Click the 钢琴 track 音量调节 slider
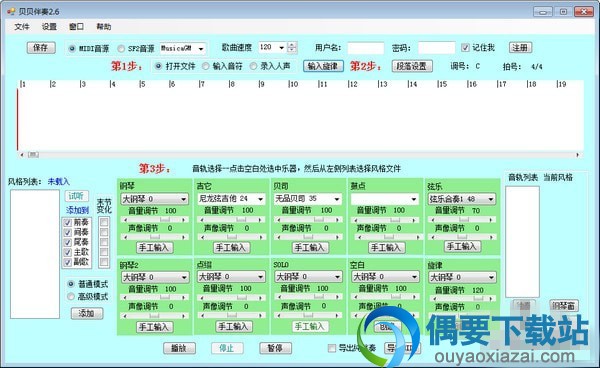 coord(154,220)
